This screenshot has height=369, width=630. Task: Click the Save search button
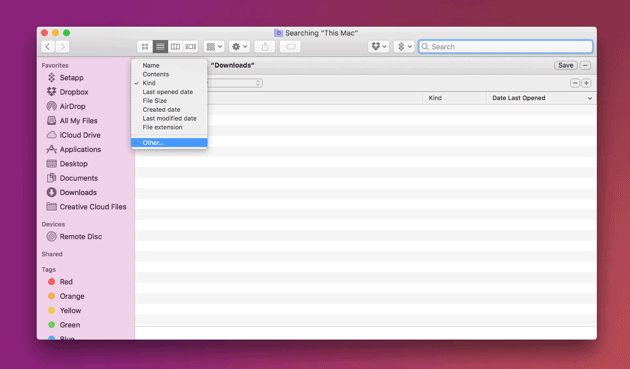pyautogui.click(x=566, y=65)
